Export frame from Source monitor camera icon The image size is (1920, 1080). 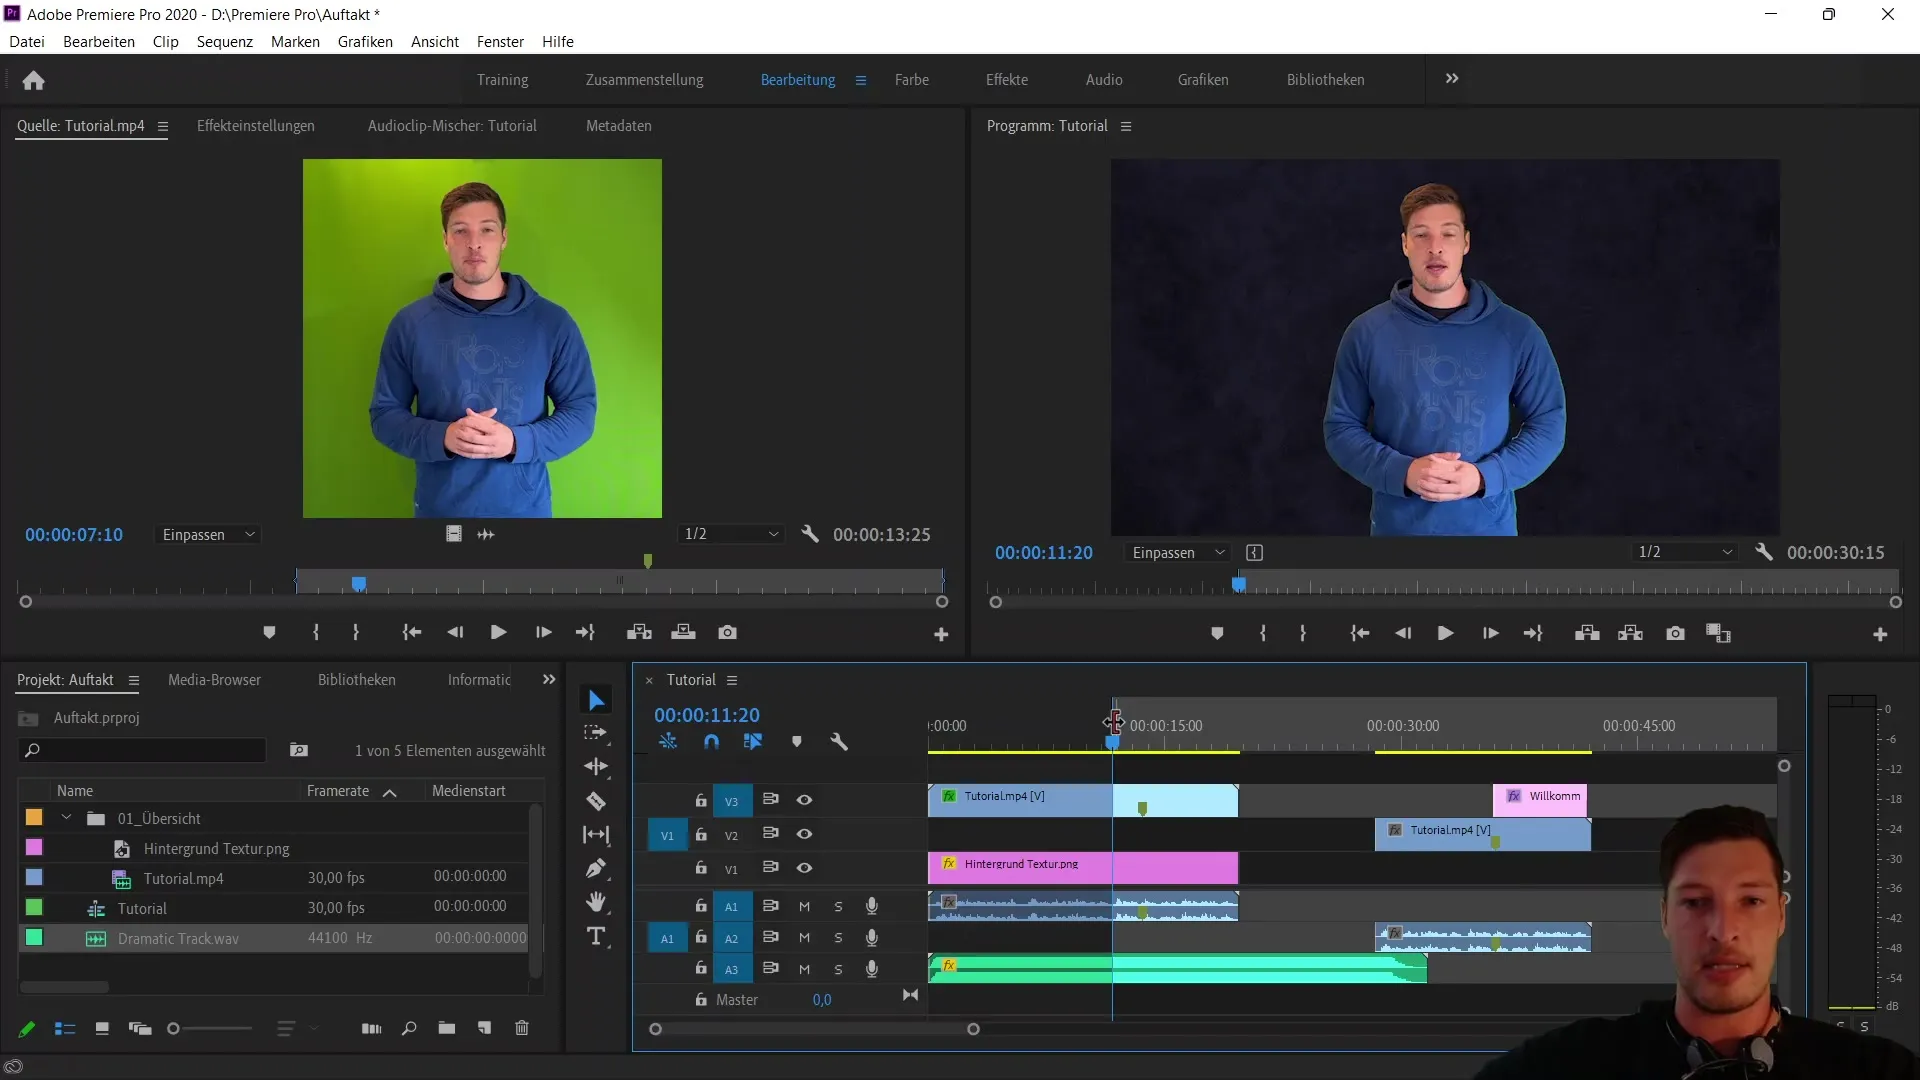pyautogui.click(x=727, y=632)
